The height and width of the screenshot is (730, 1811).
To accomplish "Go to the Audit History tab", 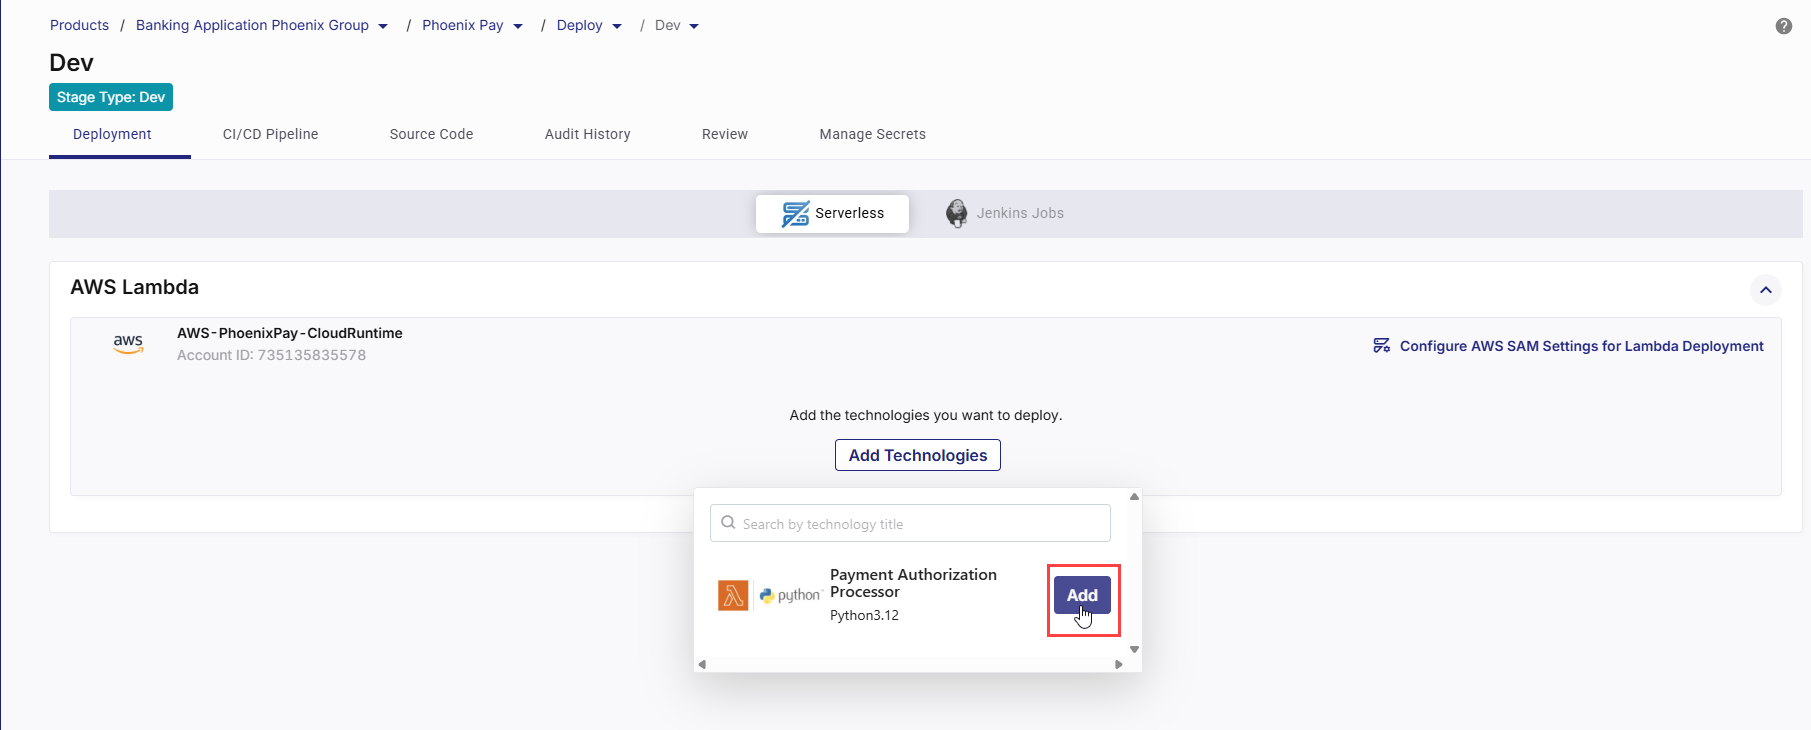I will click(587, 134).
